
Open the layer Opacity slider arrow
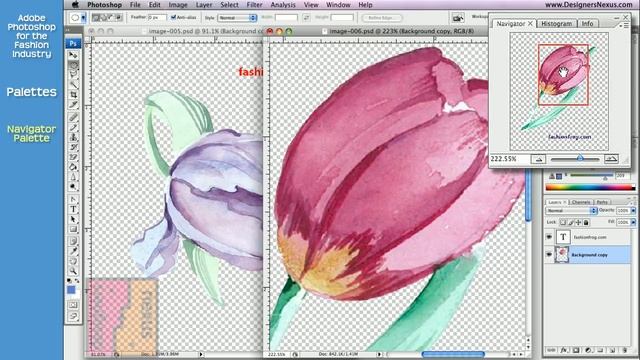pyautogui.click(x=633, y=211)
